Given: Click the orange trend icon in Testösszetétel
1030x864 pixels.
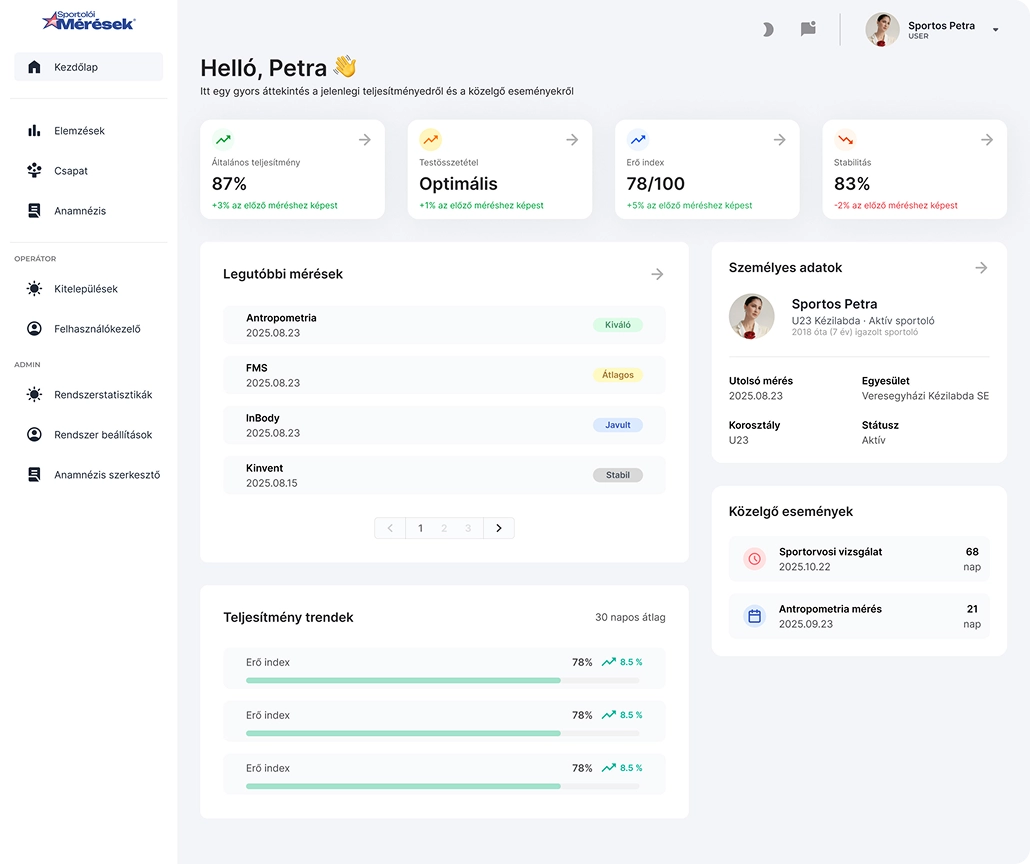Looking at the screenshot, I should (x=430, y=139).
